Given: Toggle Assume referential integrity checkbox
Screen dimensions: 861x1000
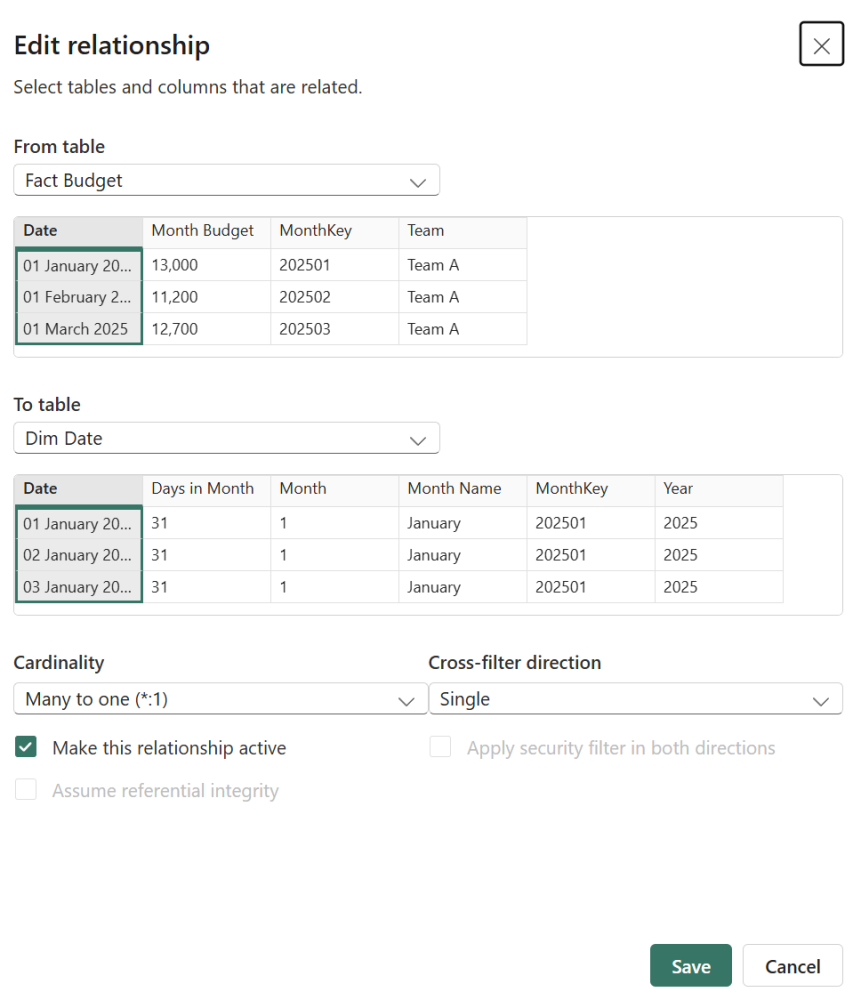Looking at the screenshot, I should click(x=26, y=790).
